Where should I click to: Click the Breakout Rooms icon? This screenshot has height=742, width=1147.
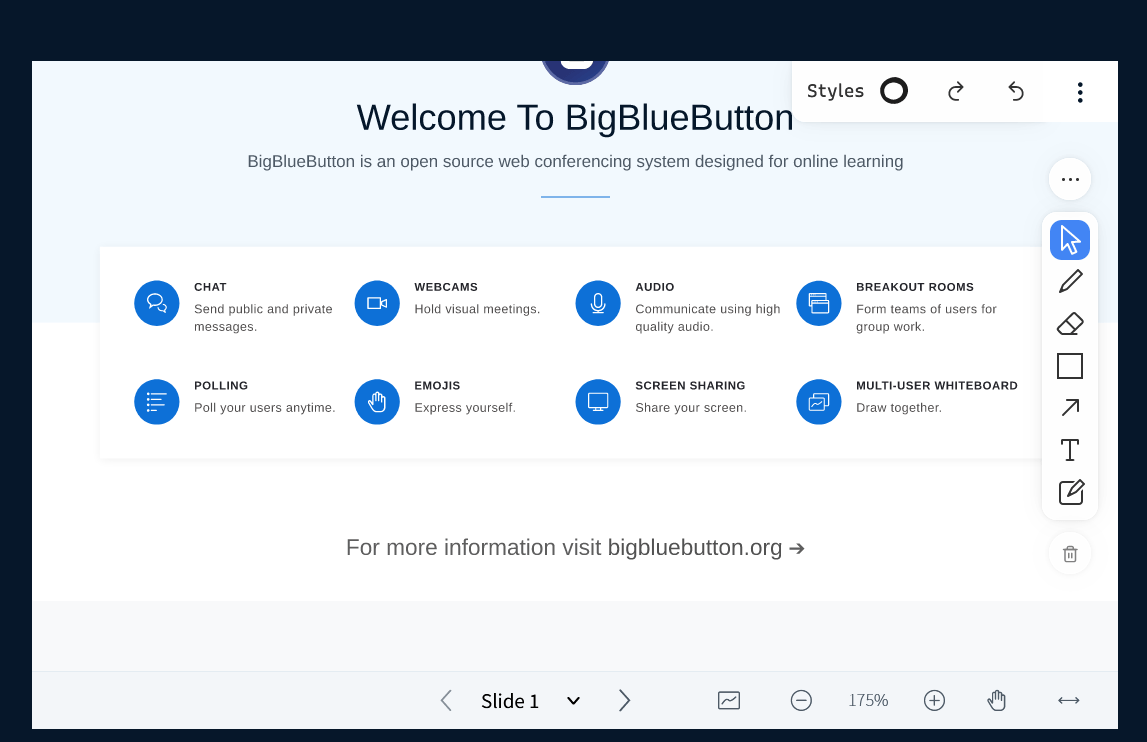(x=819, y=303)
